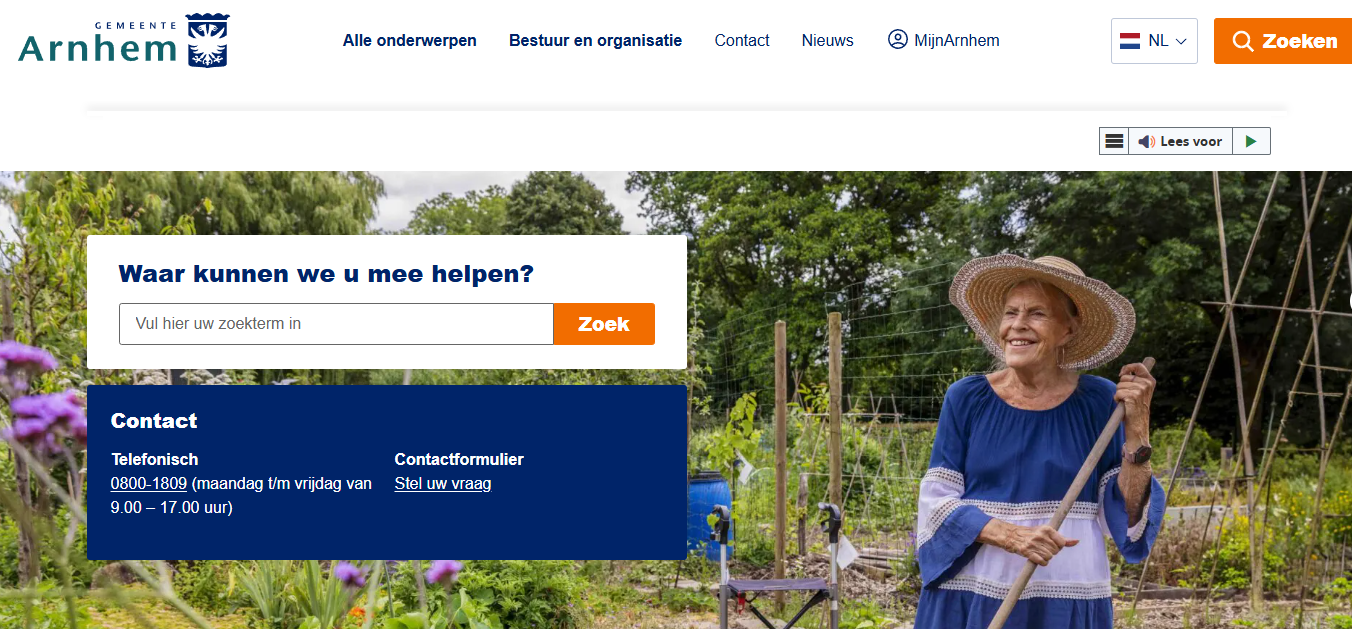This screenshot has height=629, width=1352.
Task: Open the Alle onderwerpen menu
Action: [x=410, y=41]
